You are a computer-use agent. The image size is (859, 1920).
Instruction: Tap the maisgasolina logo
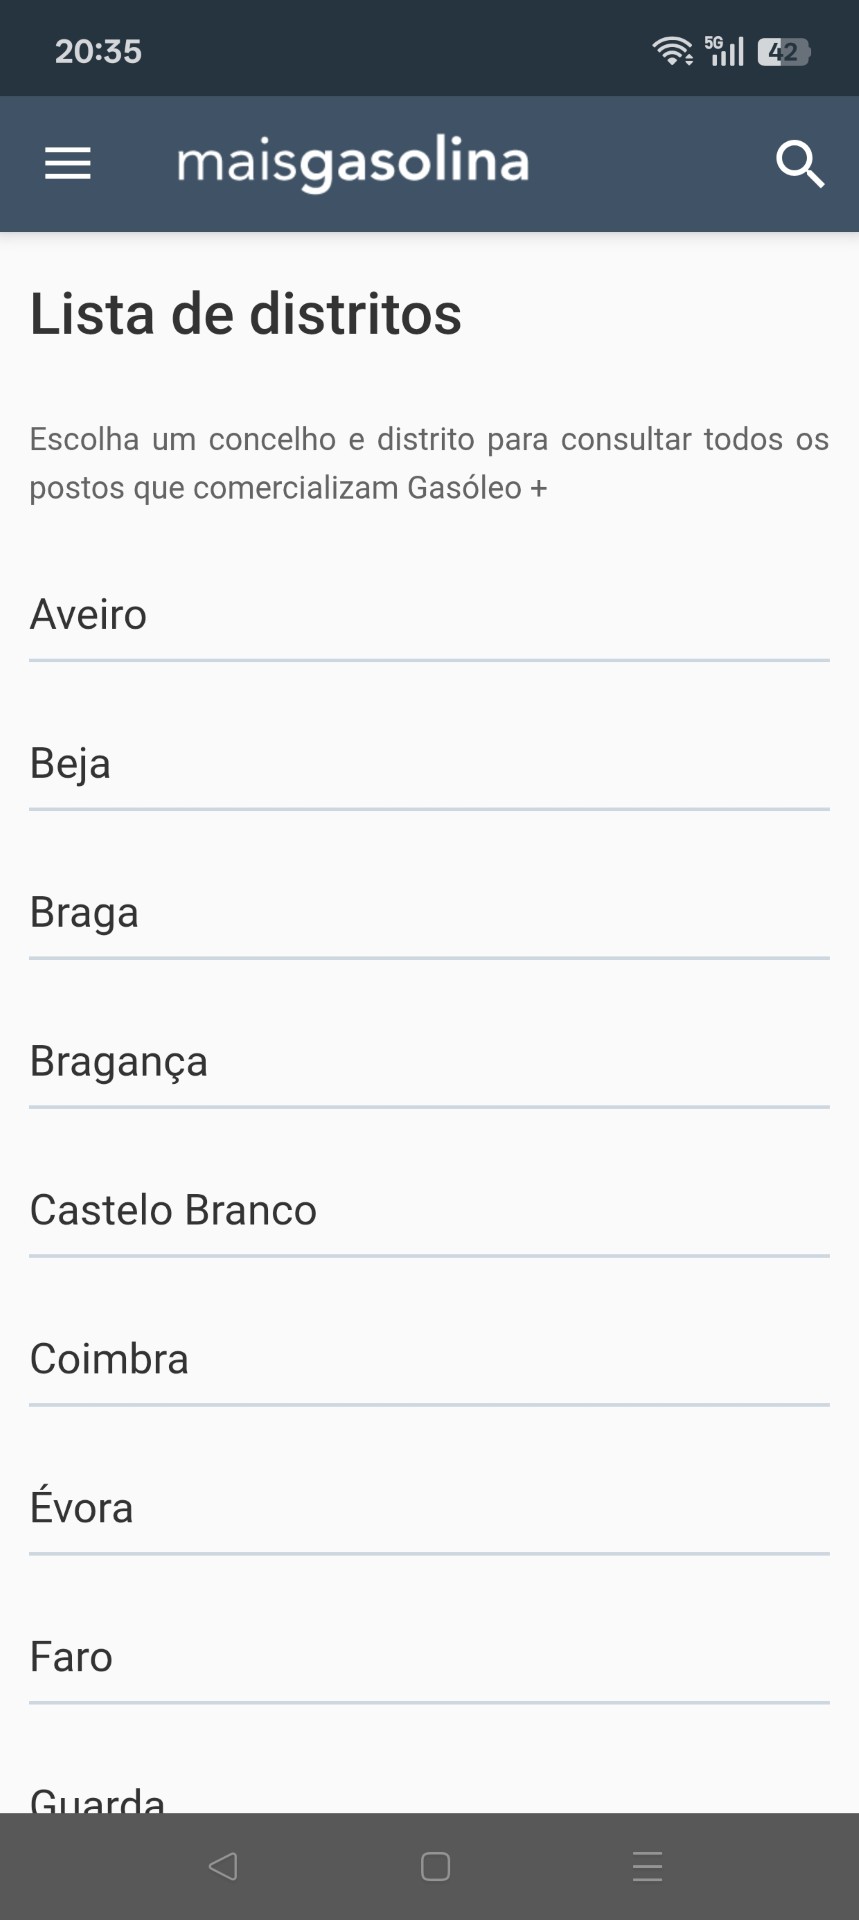click(353, 163)
